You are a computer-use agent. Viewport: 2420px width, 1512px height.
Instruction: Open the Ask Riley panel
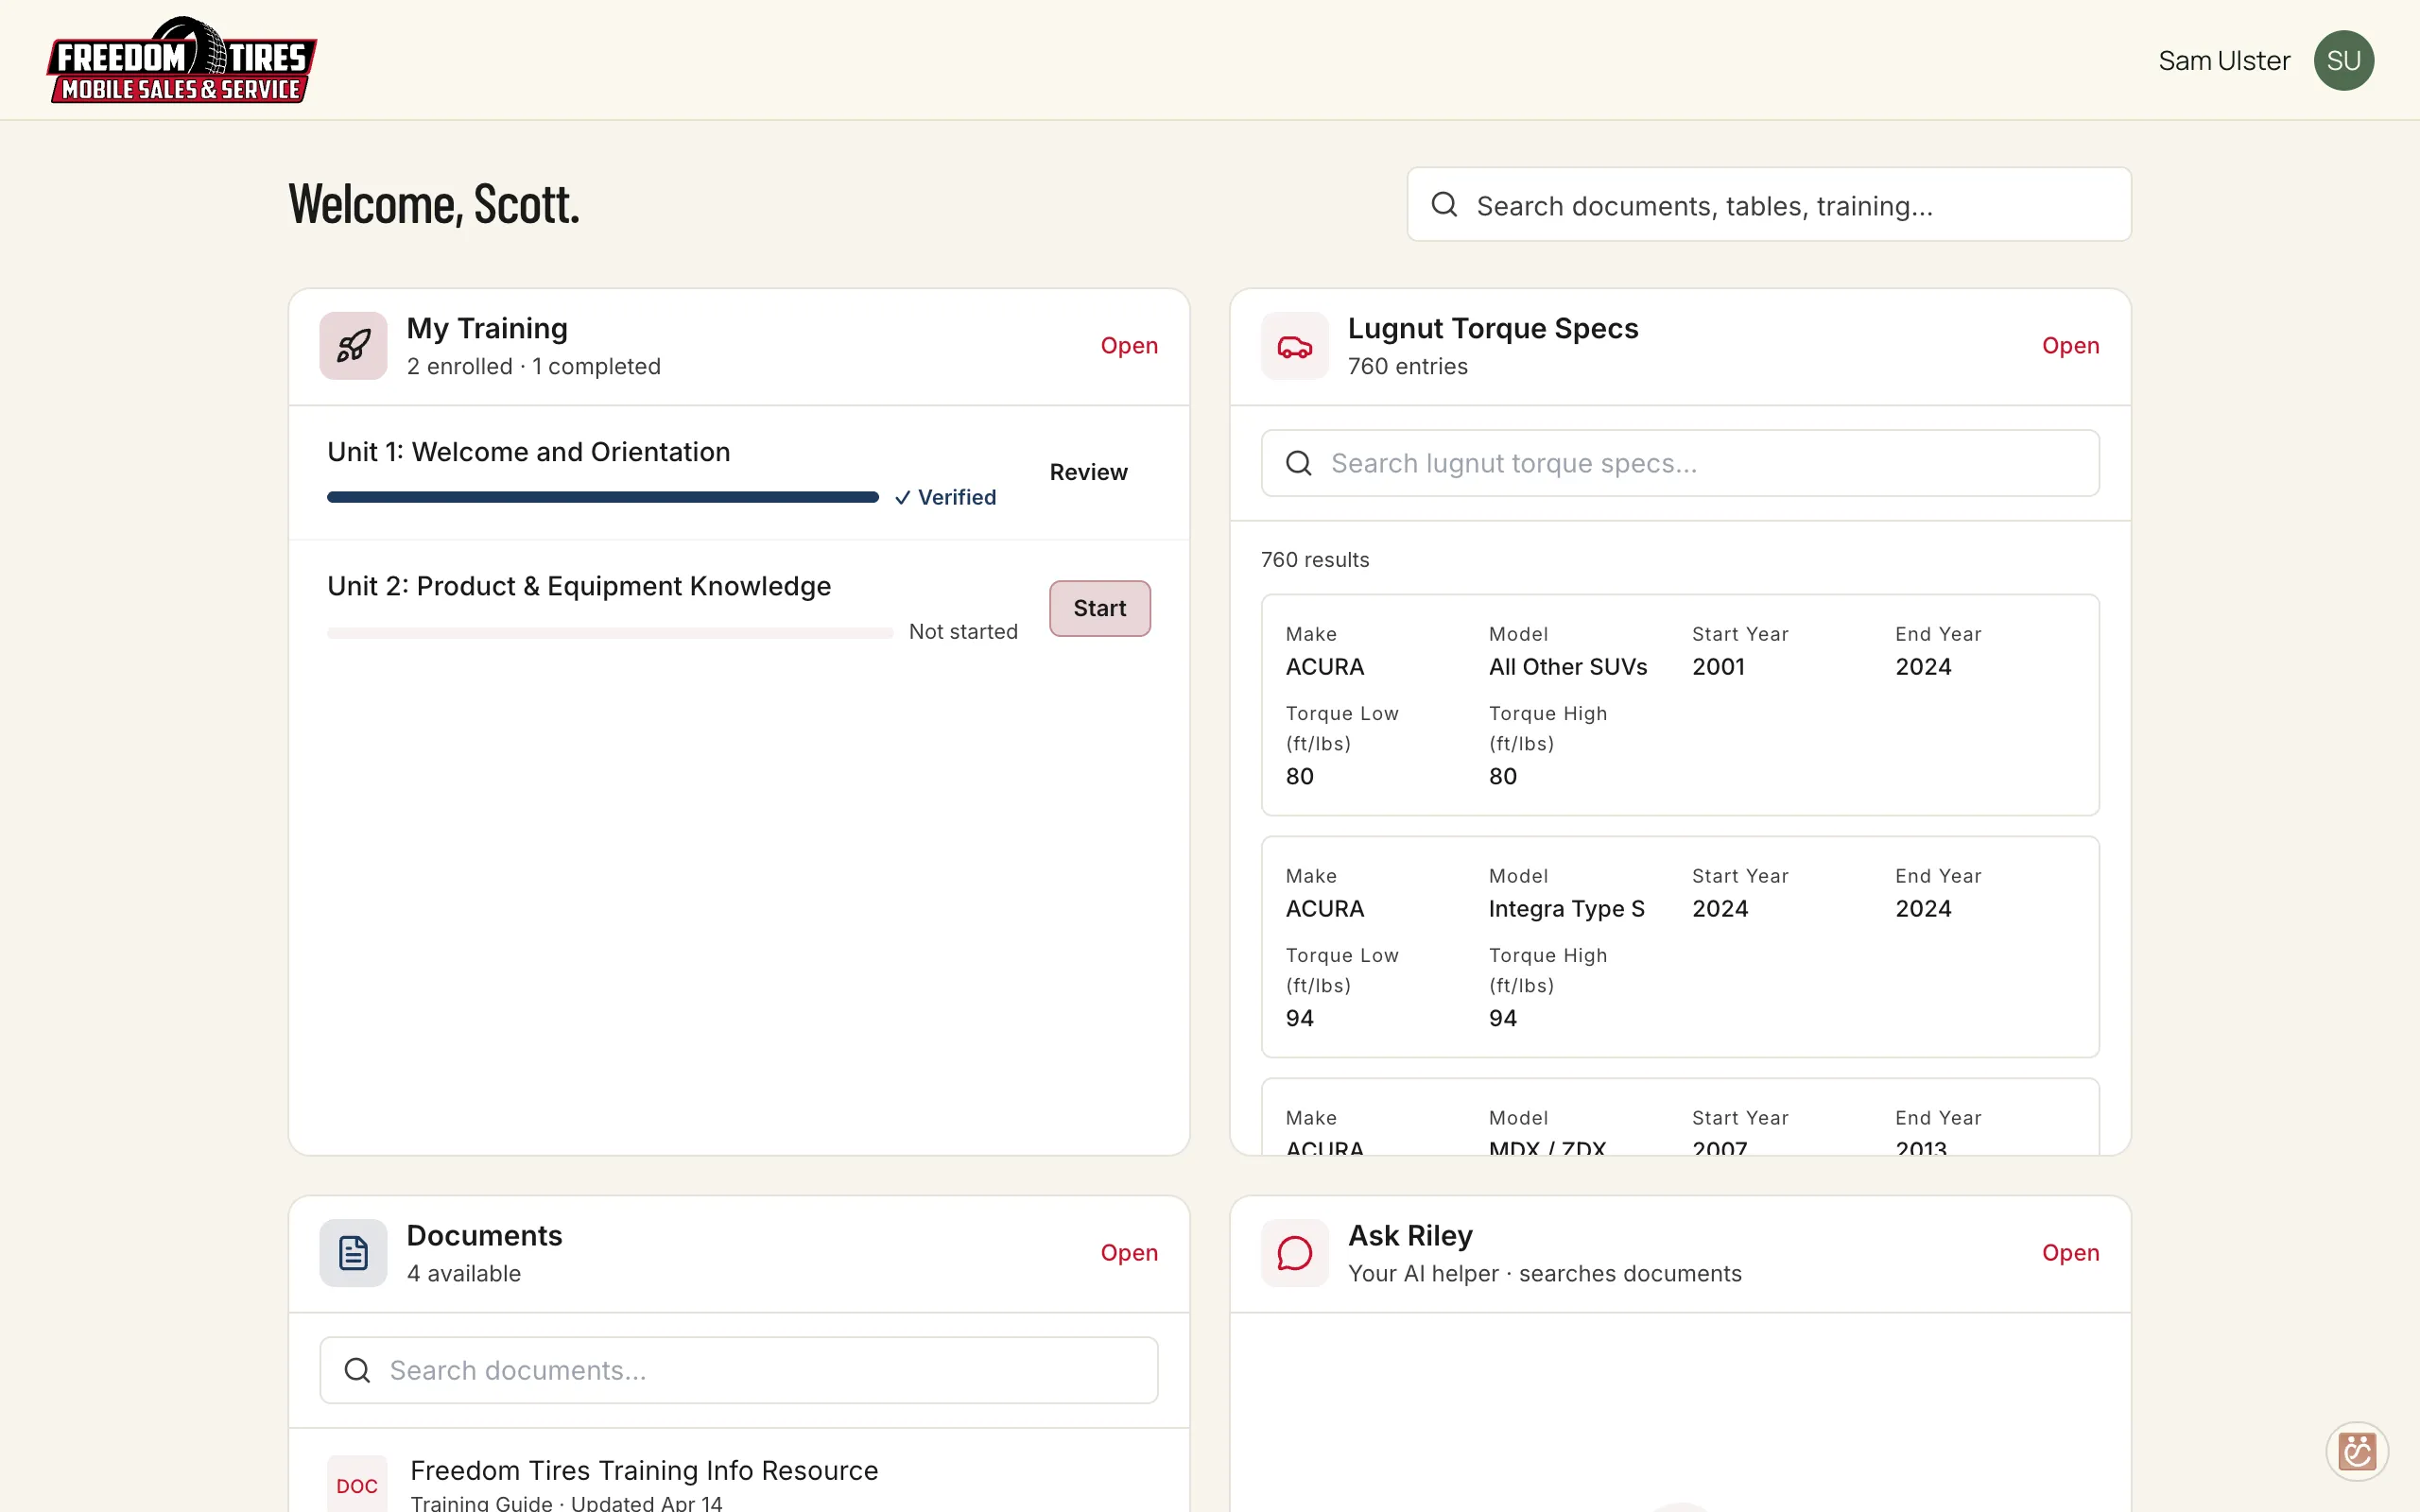[2070, 1253]
